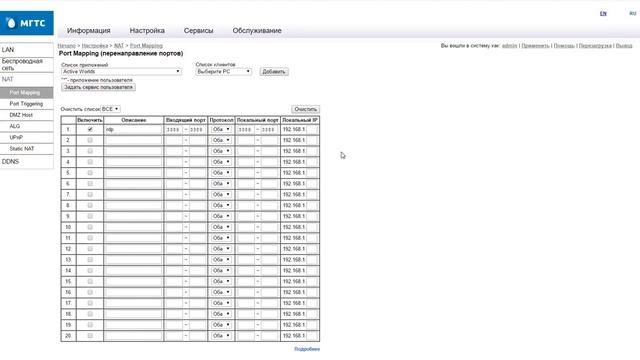Enable the checkbox in row 3

click(x=90, y=151)
